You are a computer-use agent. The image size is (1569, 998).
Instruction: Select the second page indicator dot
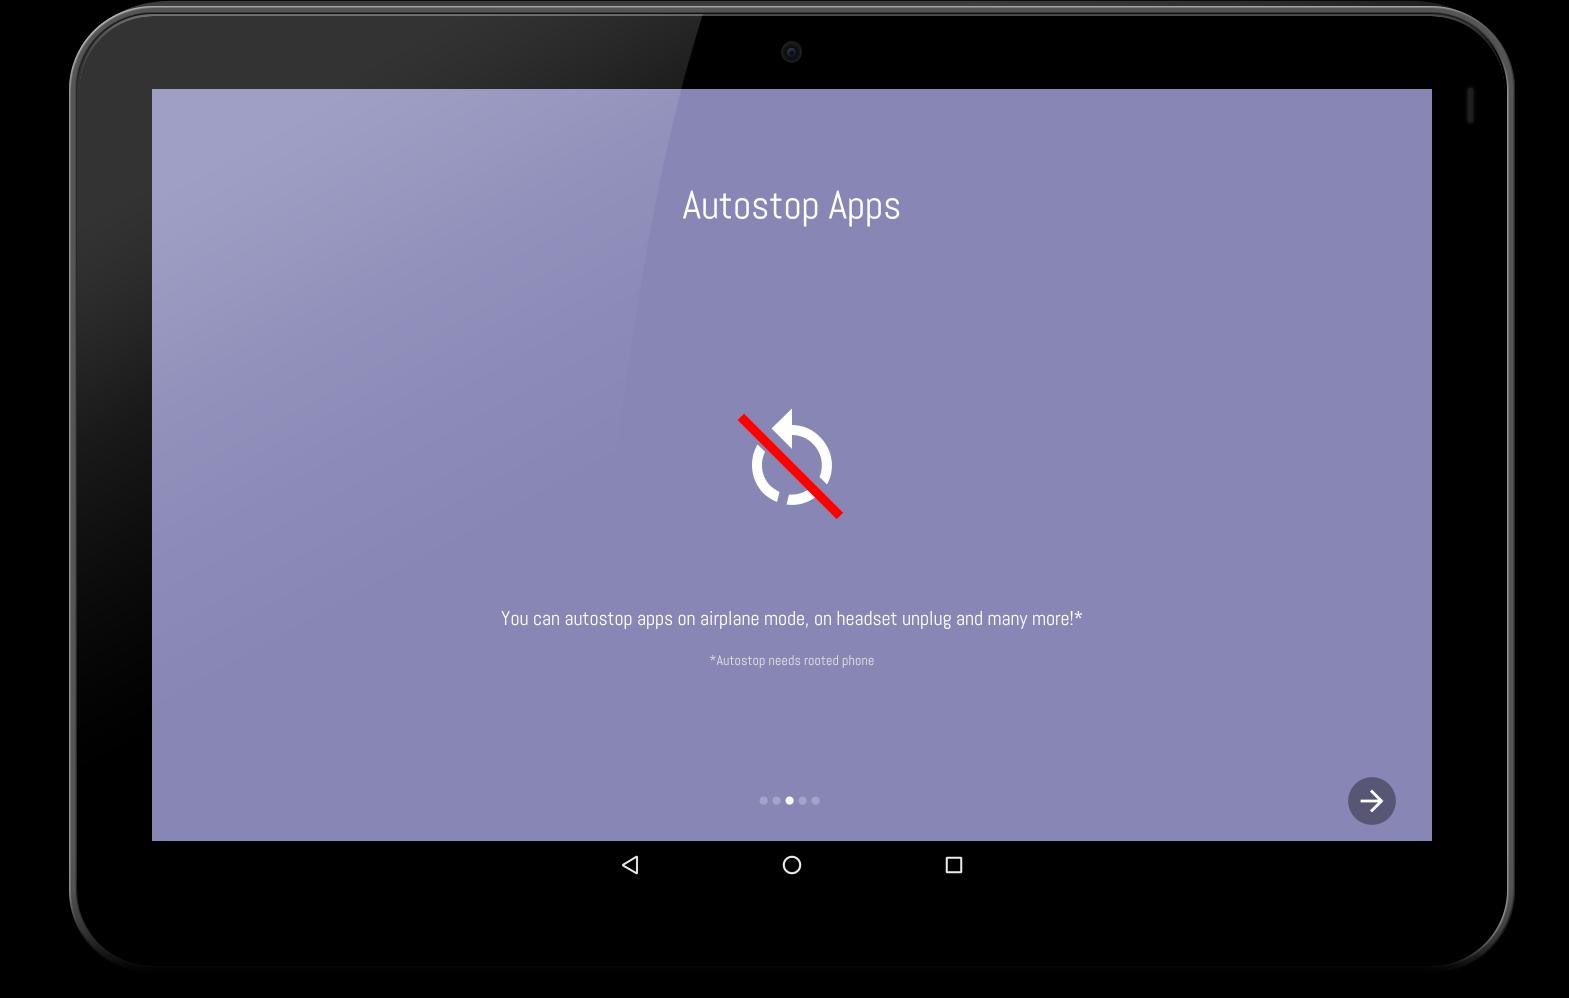pyautogui.click(x=776, y=800)
